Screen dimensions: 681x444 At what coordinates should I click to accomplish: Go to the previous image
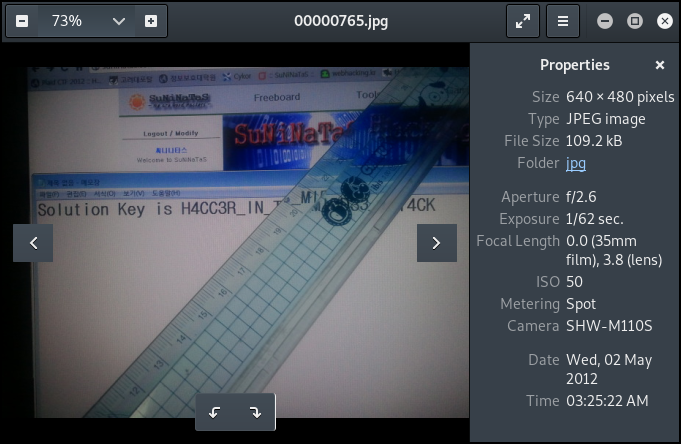[x=33, y=243]
